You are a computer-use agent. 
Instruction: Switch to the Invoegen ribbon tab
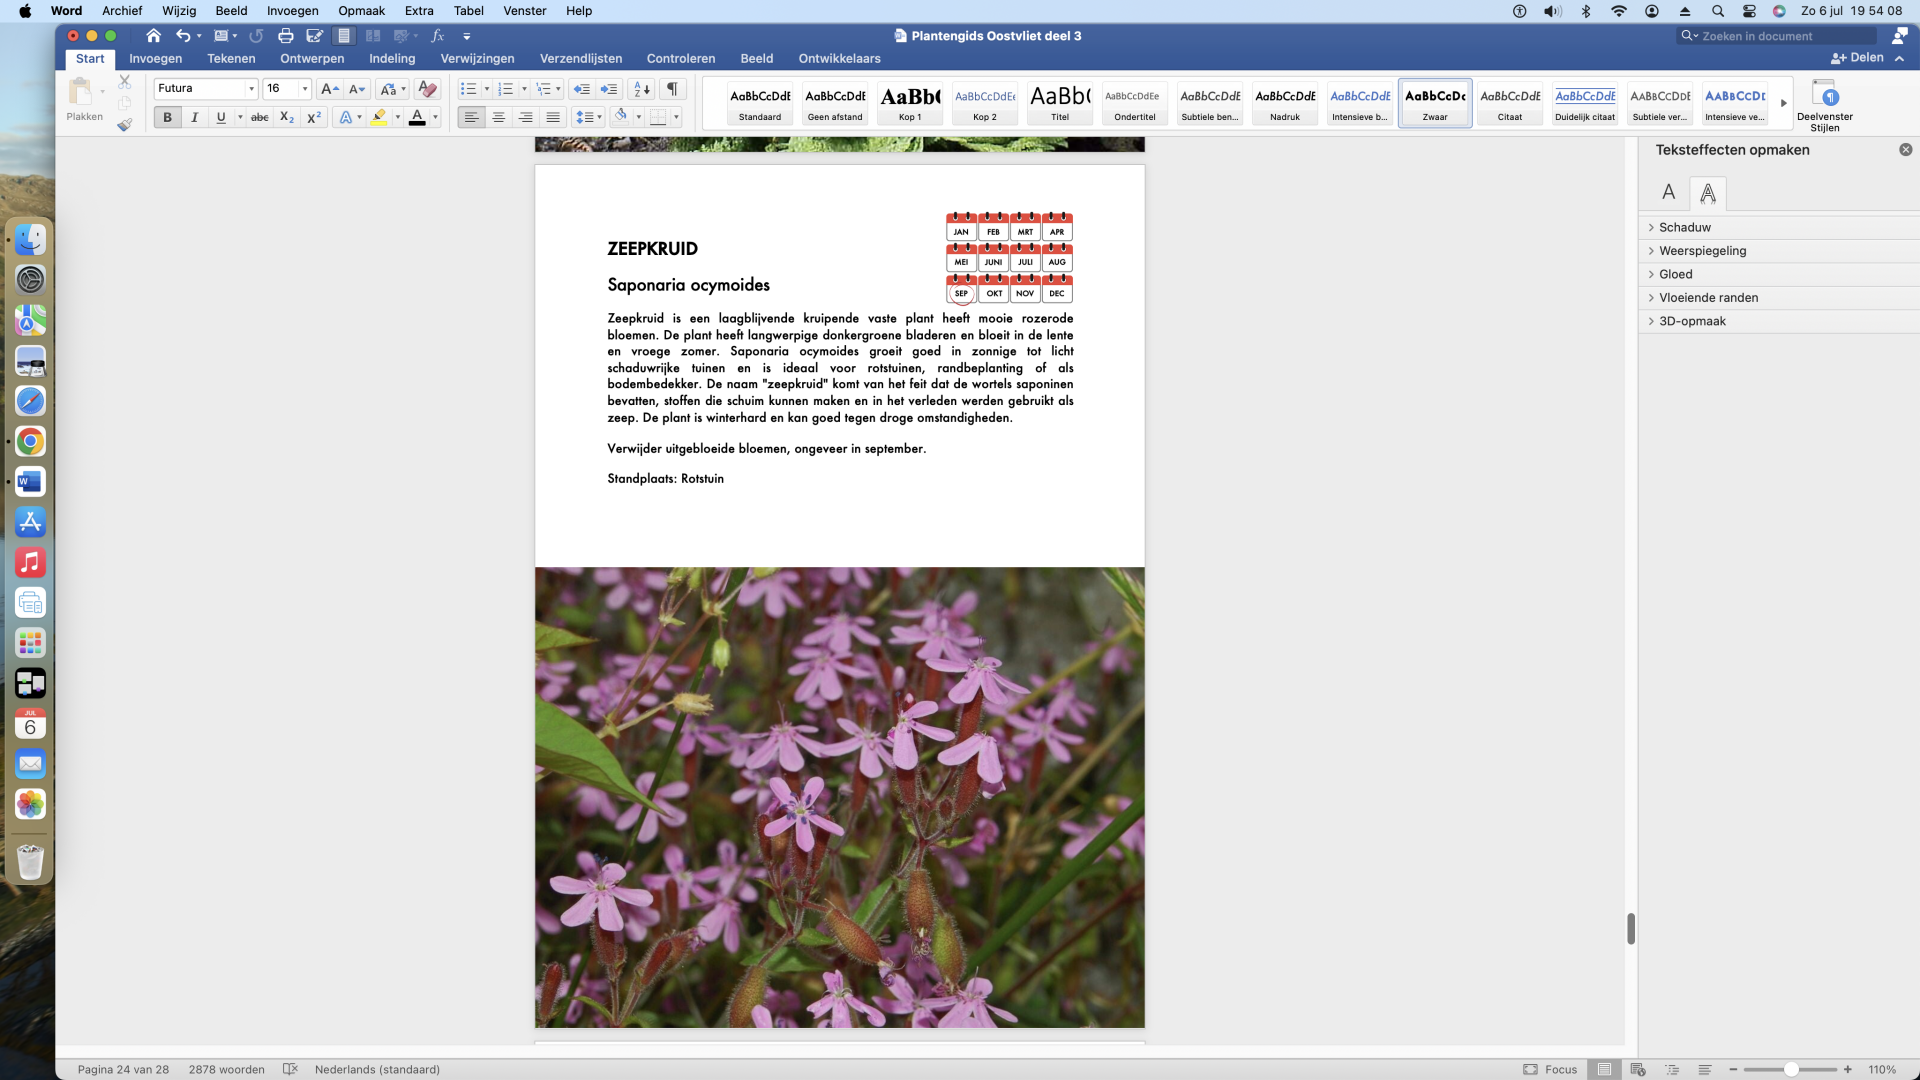155,59
